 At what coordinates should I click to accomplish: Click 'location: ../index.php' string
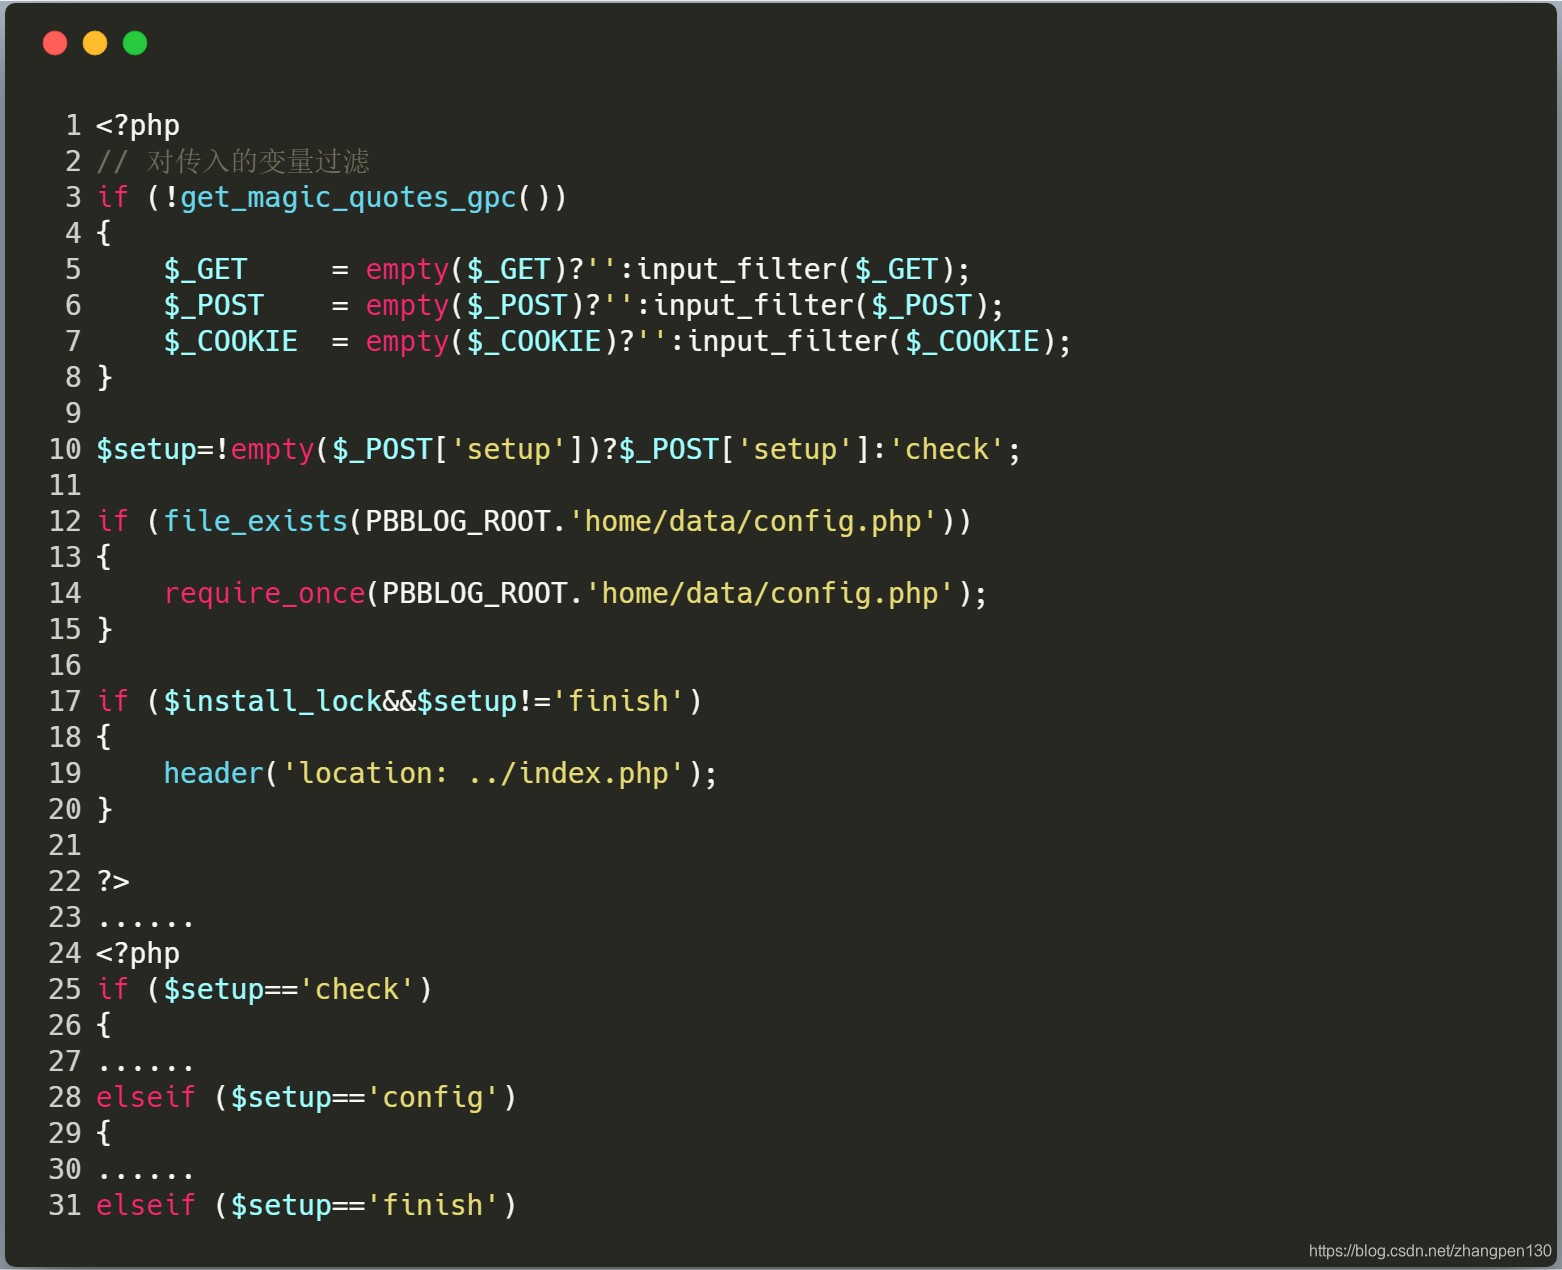(484, 774)
